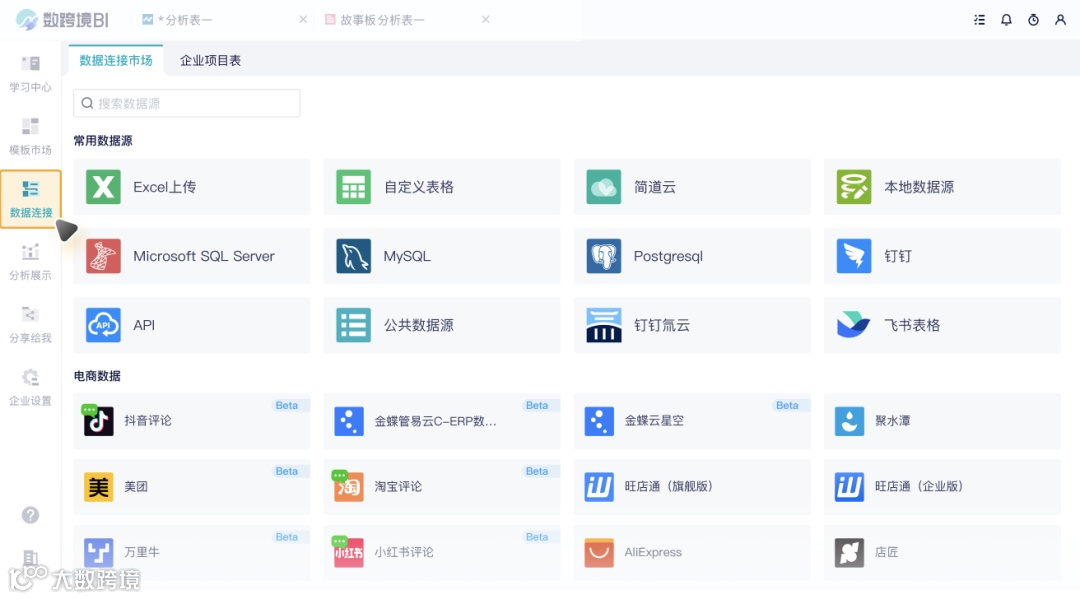The width and height of the screenshot is (1080, 599).
Task: Connect to Microsoft SQL Server
Action: point(191,256)
